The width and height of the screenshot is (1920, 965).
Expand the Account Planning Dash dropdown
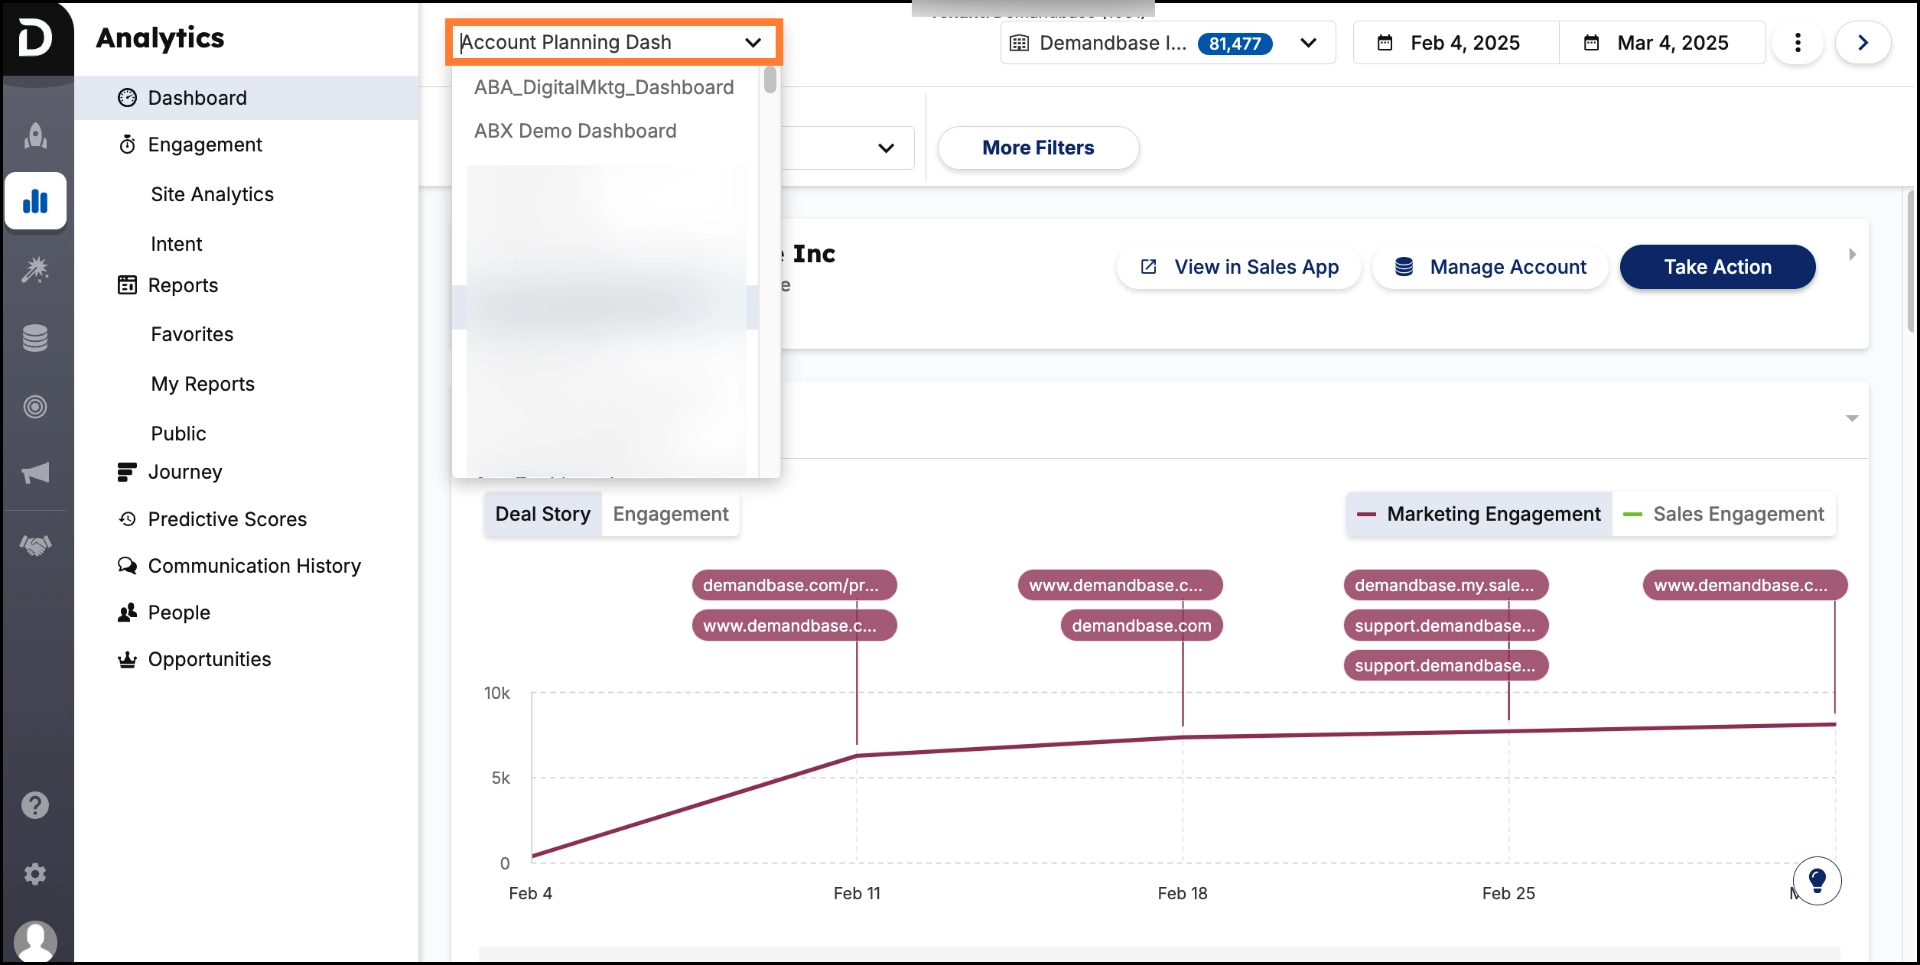[753, 43]
